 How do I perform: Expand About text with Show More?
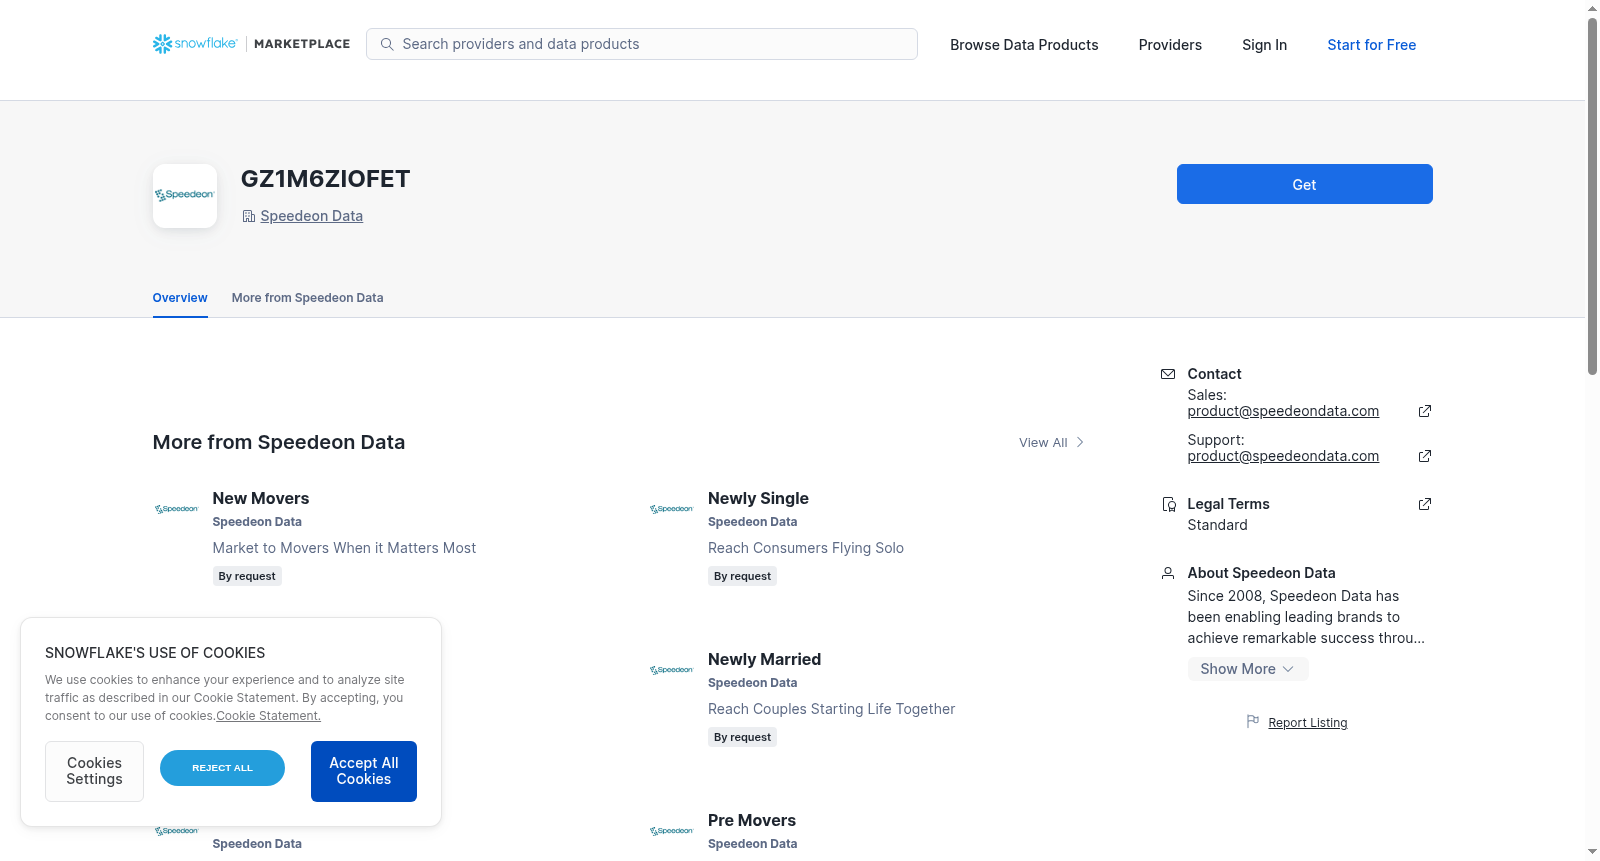click(1247, 669)
